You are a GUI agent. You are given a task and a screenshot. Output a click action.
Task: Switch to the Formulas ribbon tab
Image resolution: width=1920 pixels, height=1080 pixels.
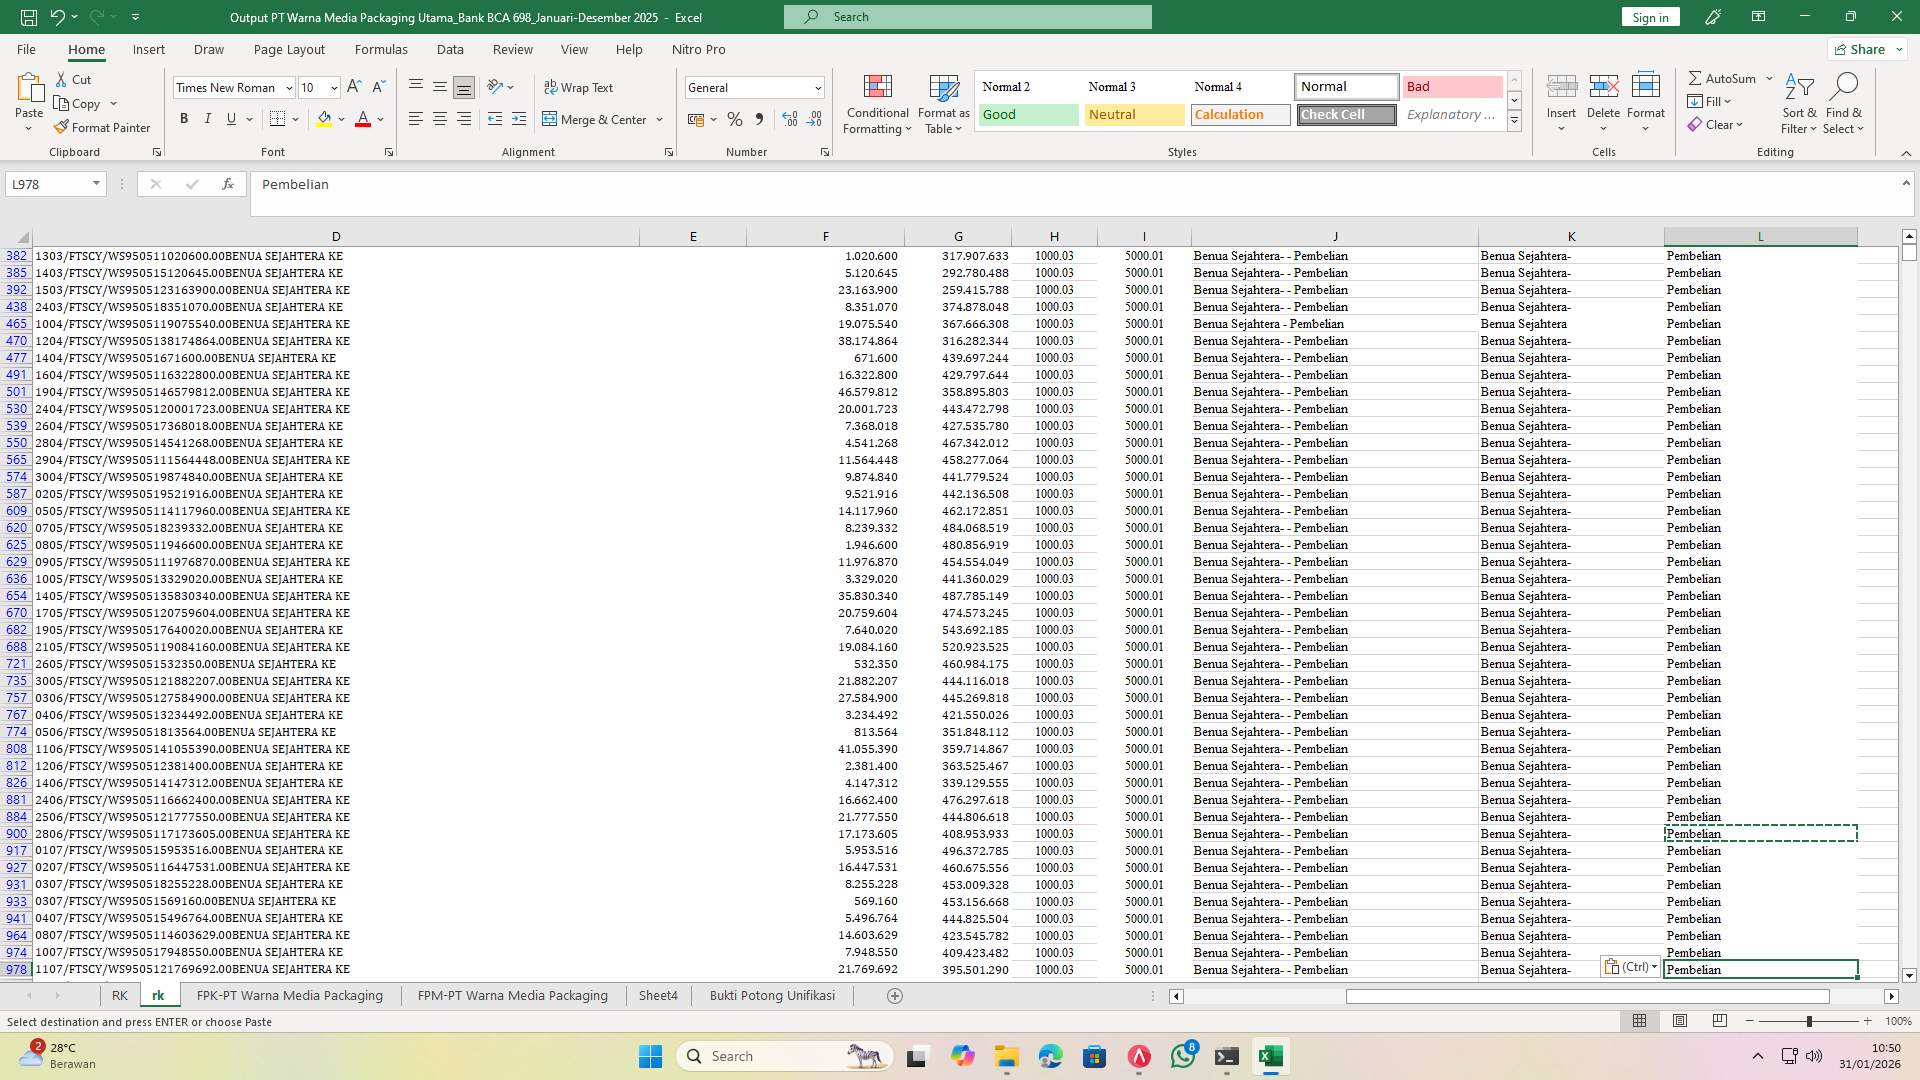[x=381, y=49]
